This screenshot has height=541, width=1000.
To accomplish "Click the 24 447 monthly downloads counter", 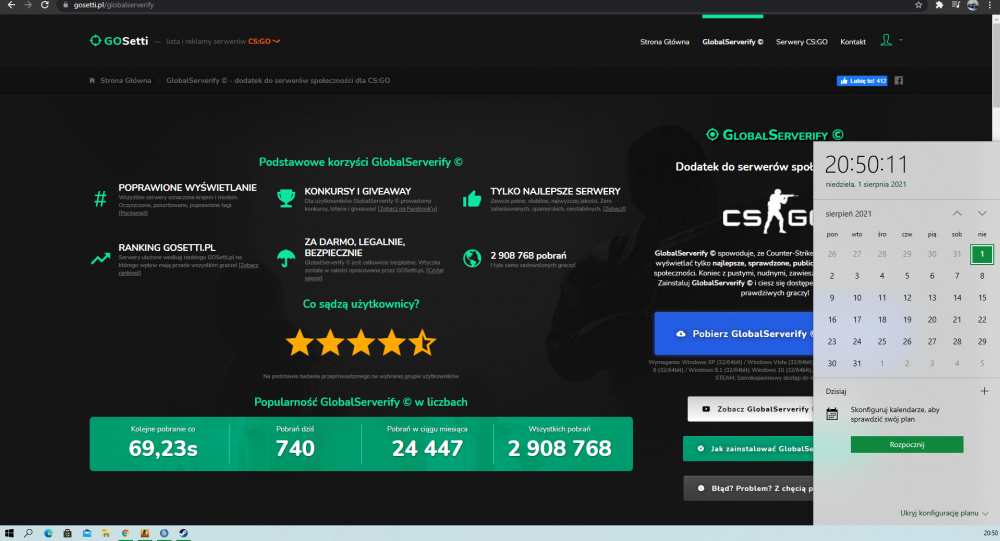I will pos(427,443).
